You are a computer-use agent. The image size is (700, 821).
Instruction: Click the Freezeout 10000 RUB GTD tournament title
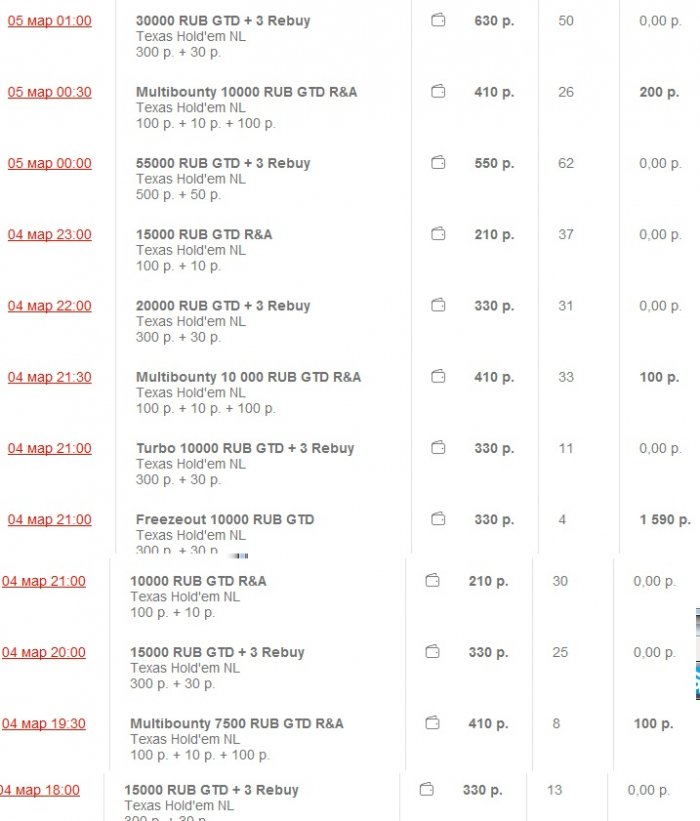point(225,519)
